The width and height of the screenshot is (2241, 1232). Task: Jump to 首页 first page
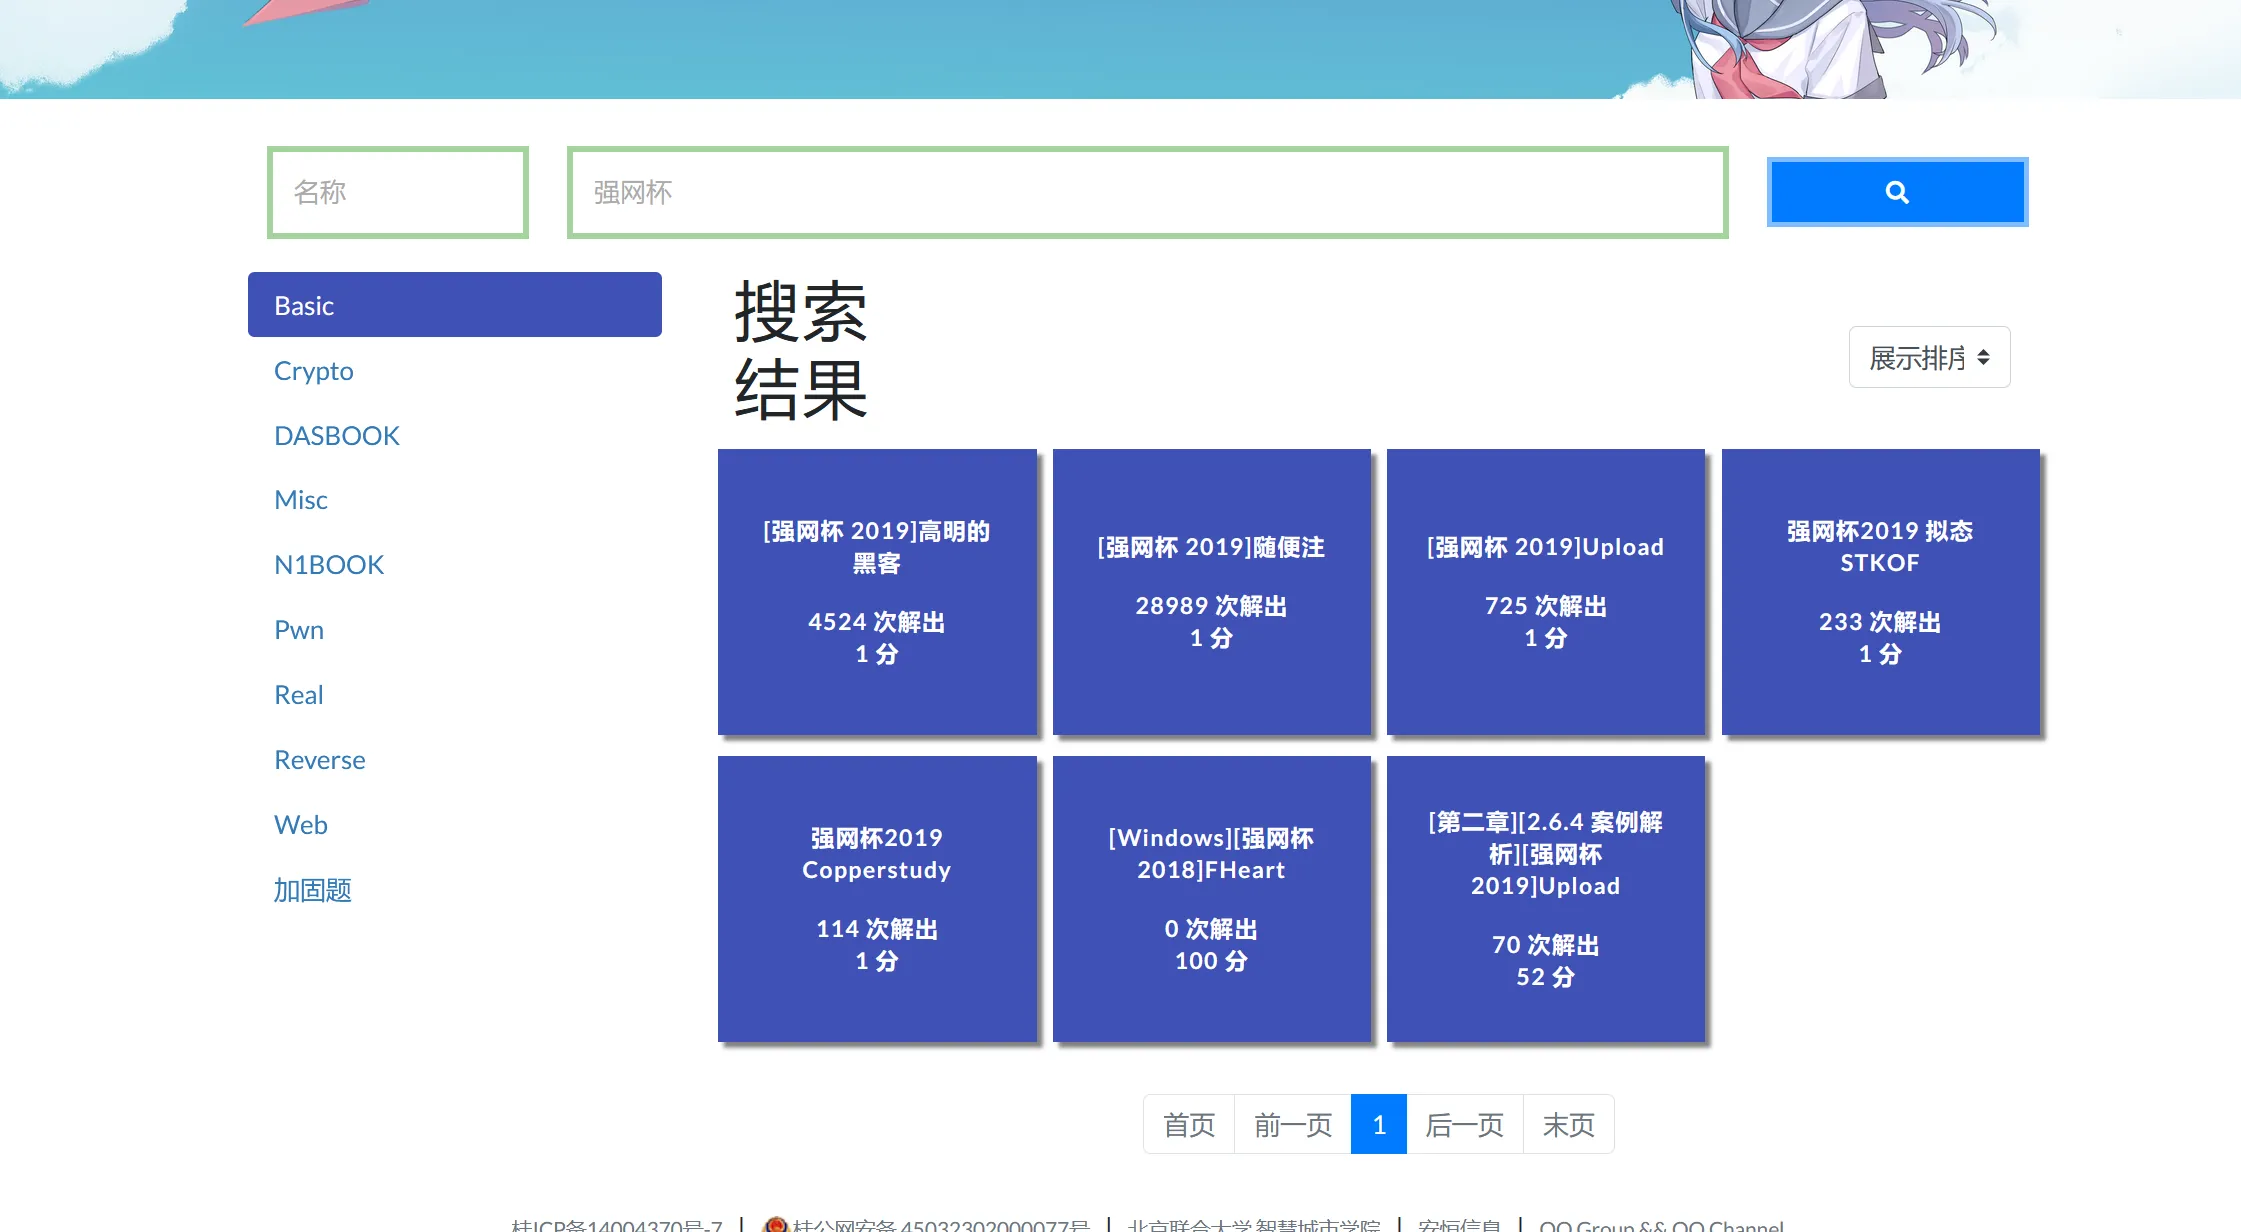[1189, 1125]
